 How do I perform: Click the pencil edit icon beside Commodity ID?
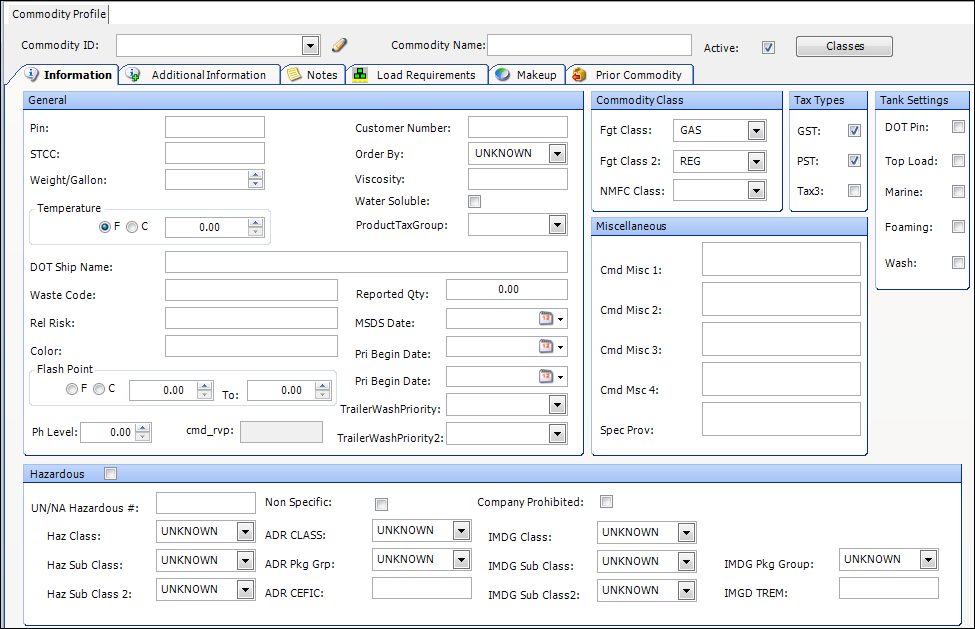click(339, 45)
